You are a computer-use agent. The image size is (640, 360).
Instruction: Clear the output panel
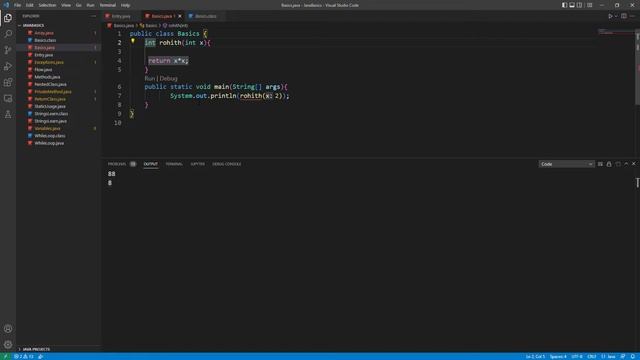tap(600, 164)
